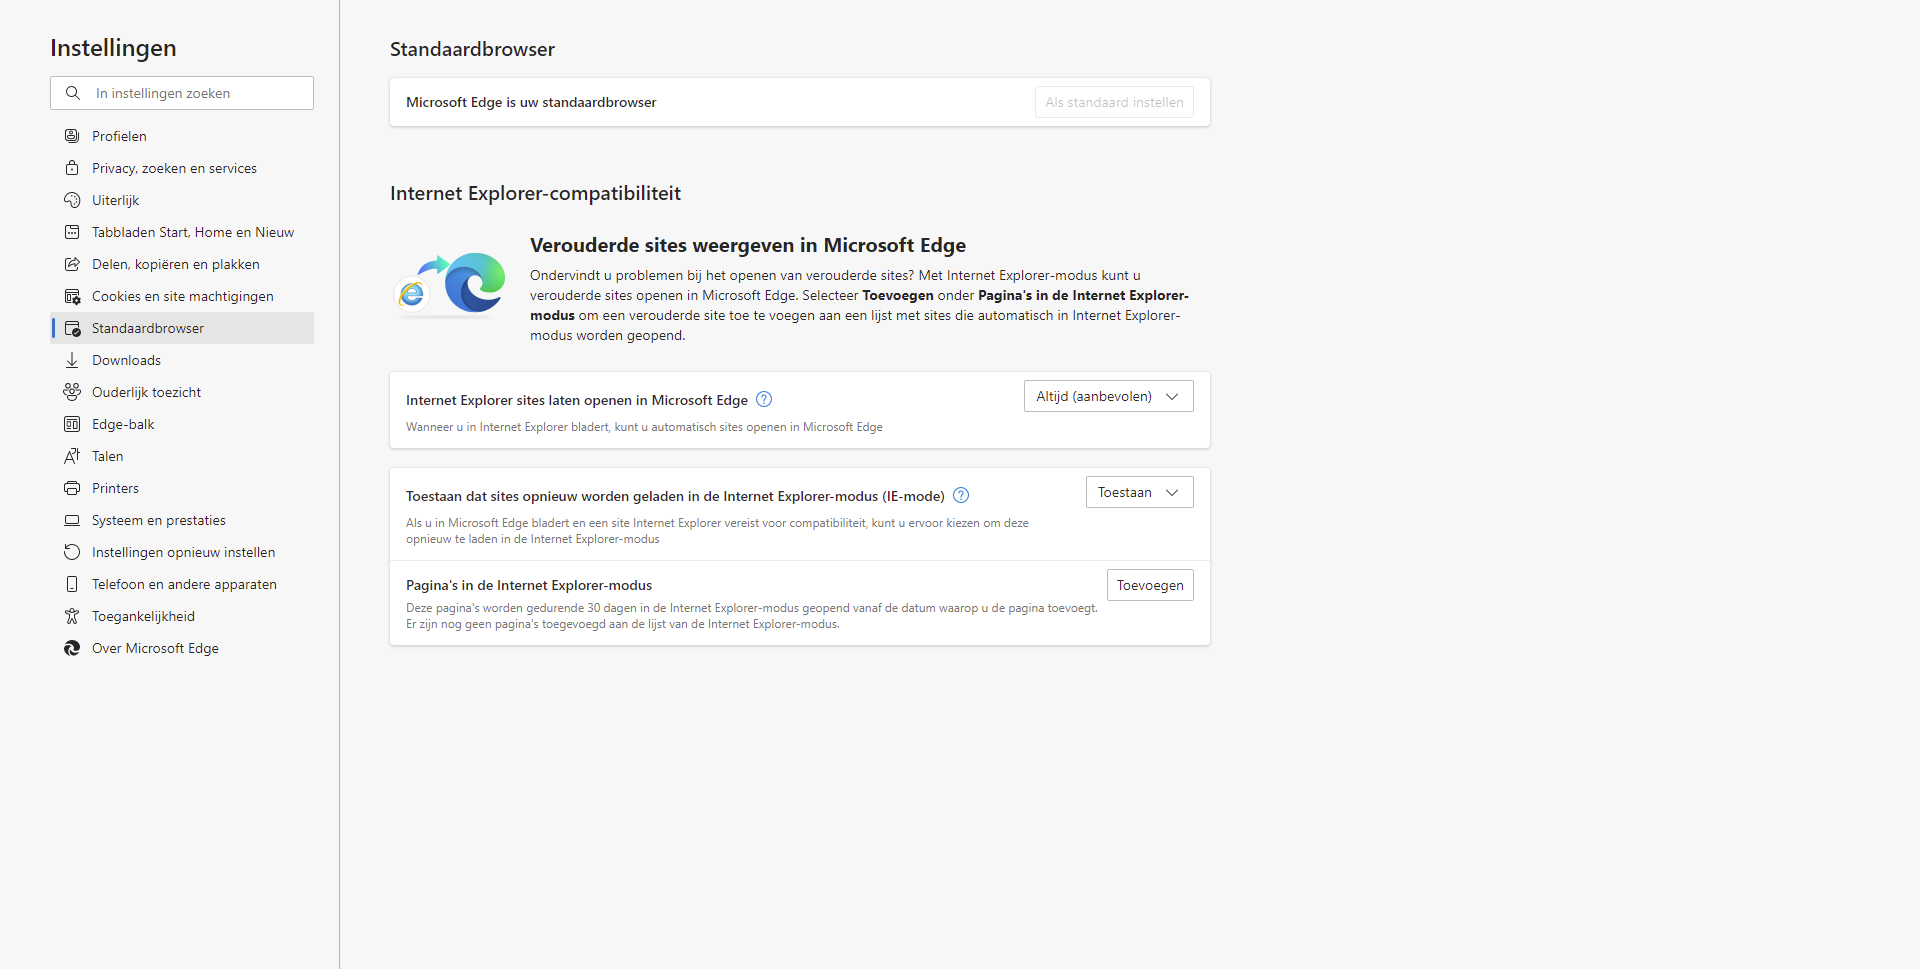Open Over Microsoft Edge page

[x=182, y=648]
